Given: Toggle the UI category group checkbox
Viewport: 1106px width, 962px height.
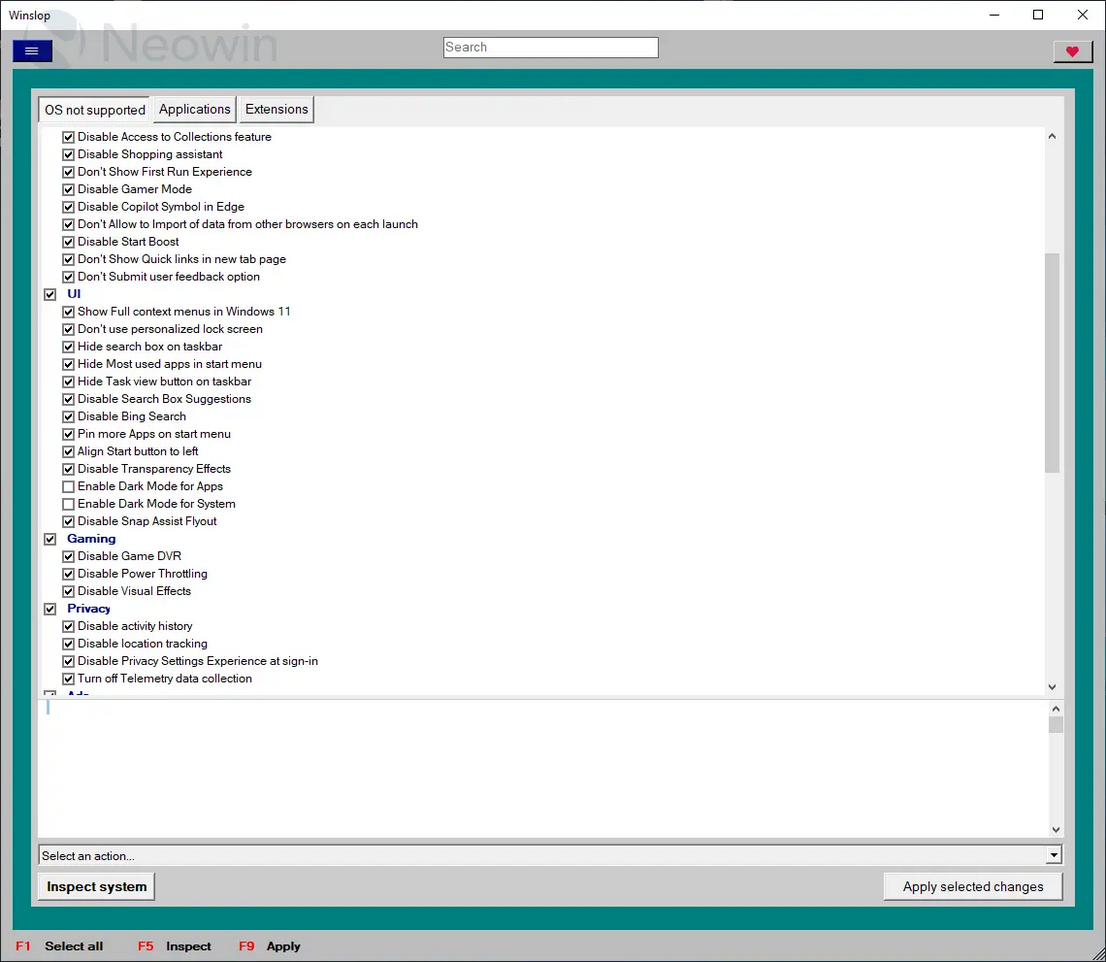Looking at the screenshot, I should (50, 295).
